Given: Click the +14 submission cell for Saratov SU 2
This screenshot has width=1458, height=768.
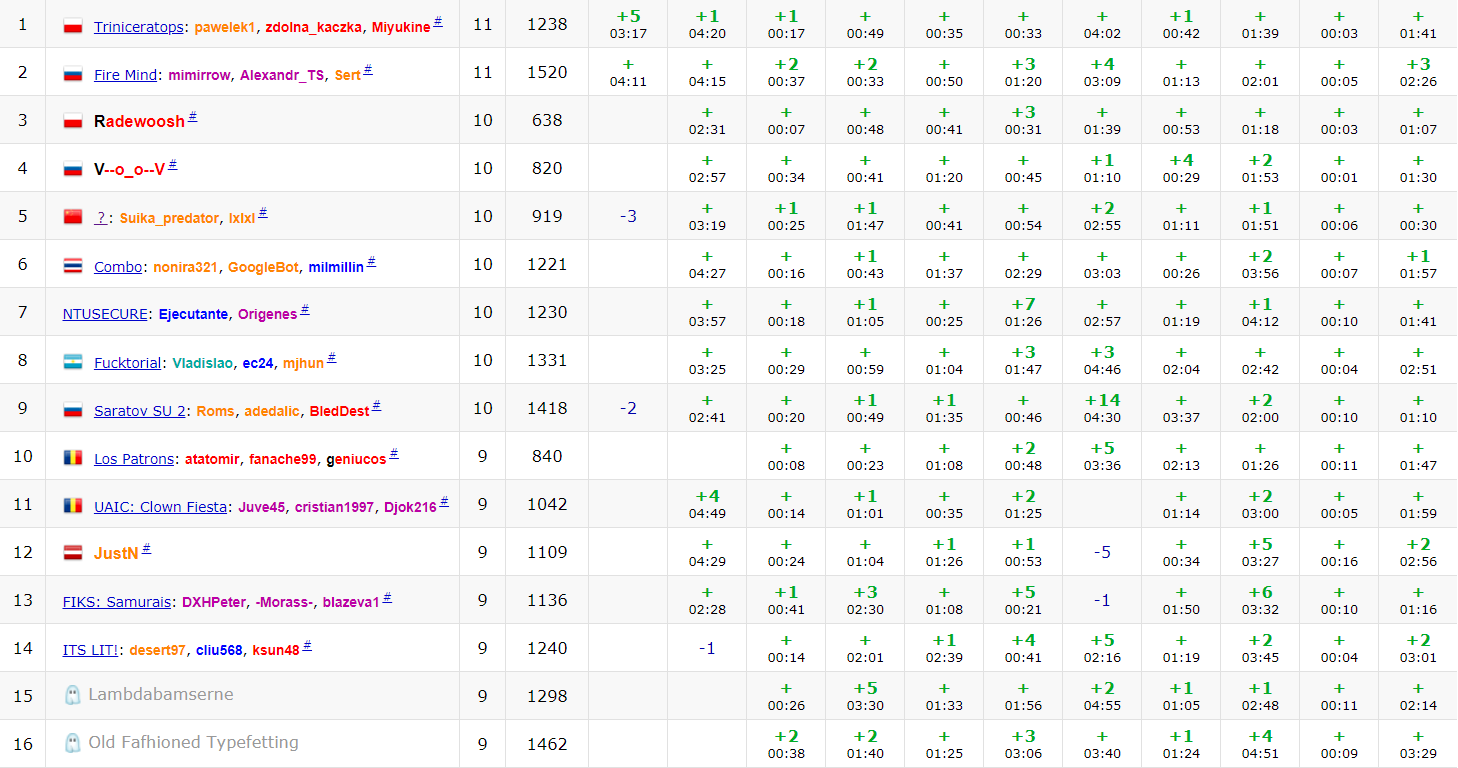Looking at the screenshot, I should click(x=1102, y=408).
